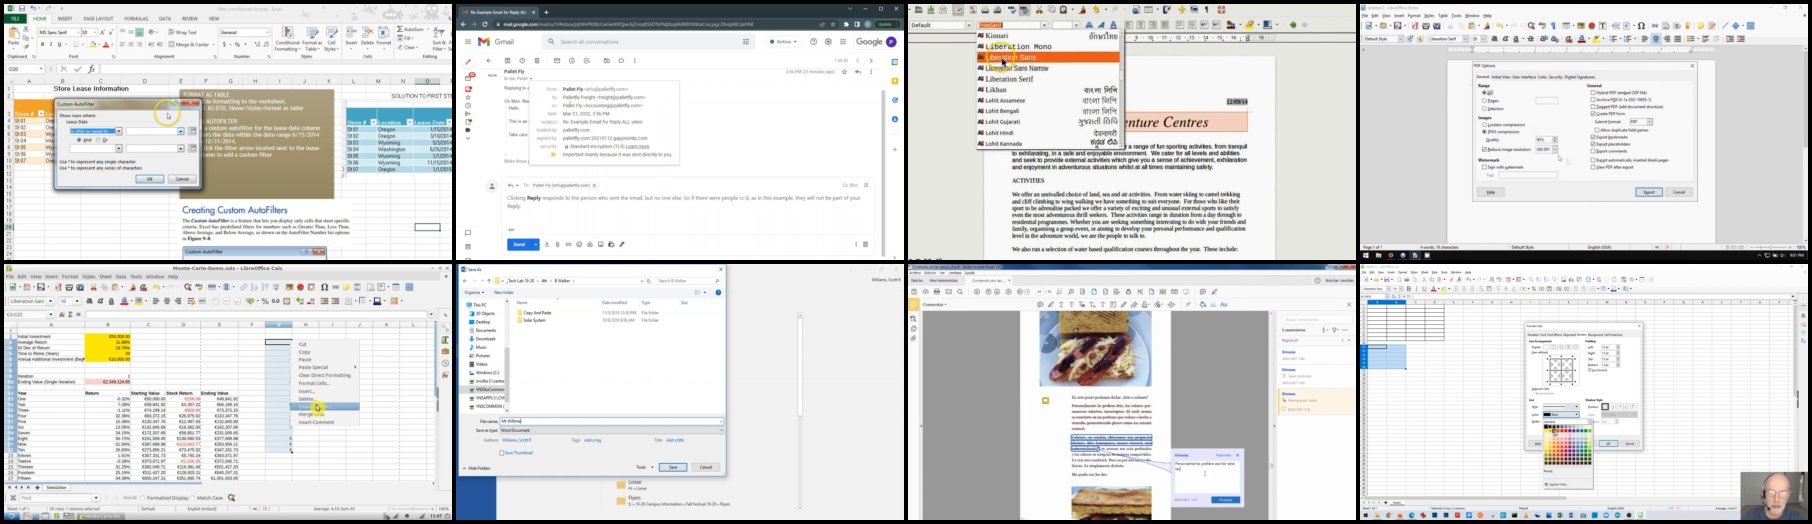Click Hide Folders in Save As dialog
Screen dimensions: 1812x524
click(476, 468)
